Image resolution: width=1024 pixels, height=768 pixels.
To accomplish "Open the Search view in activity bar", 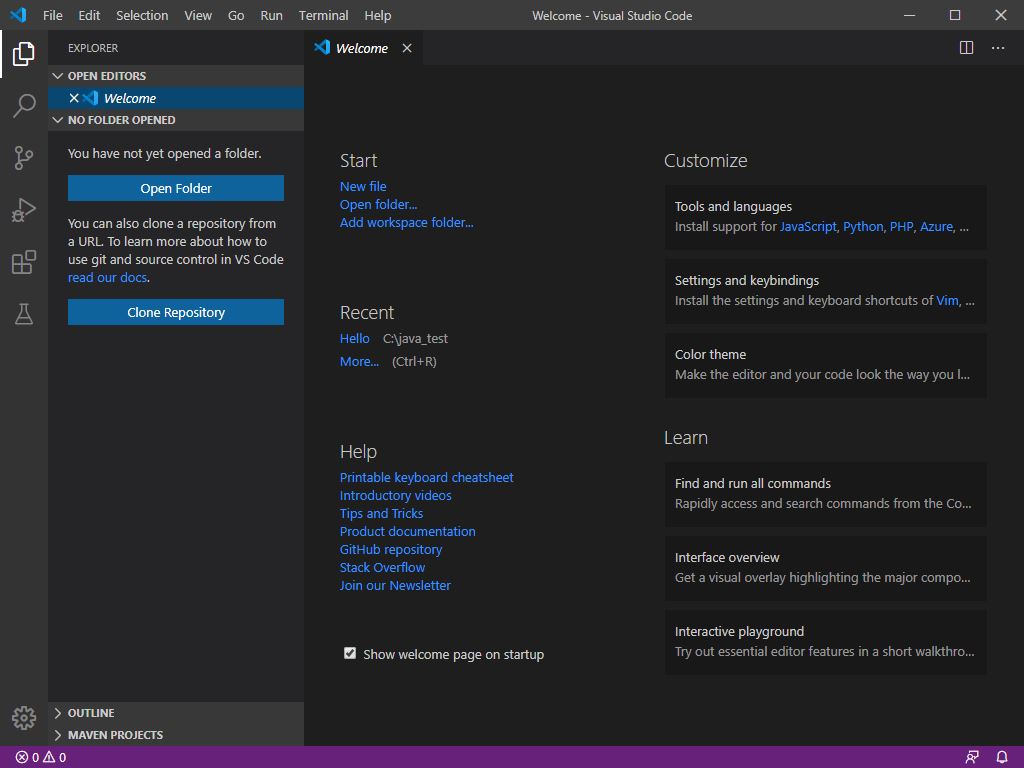I will pos(24,105).
